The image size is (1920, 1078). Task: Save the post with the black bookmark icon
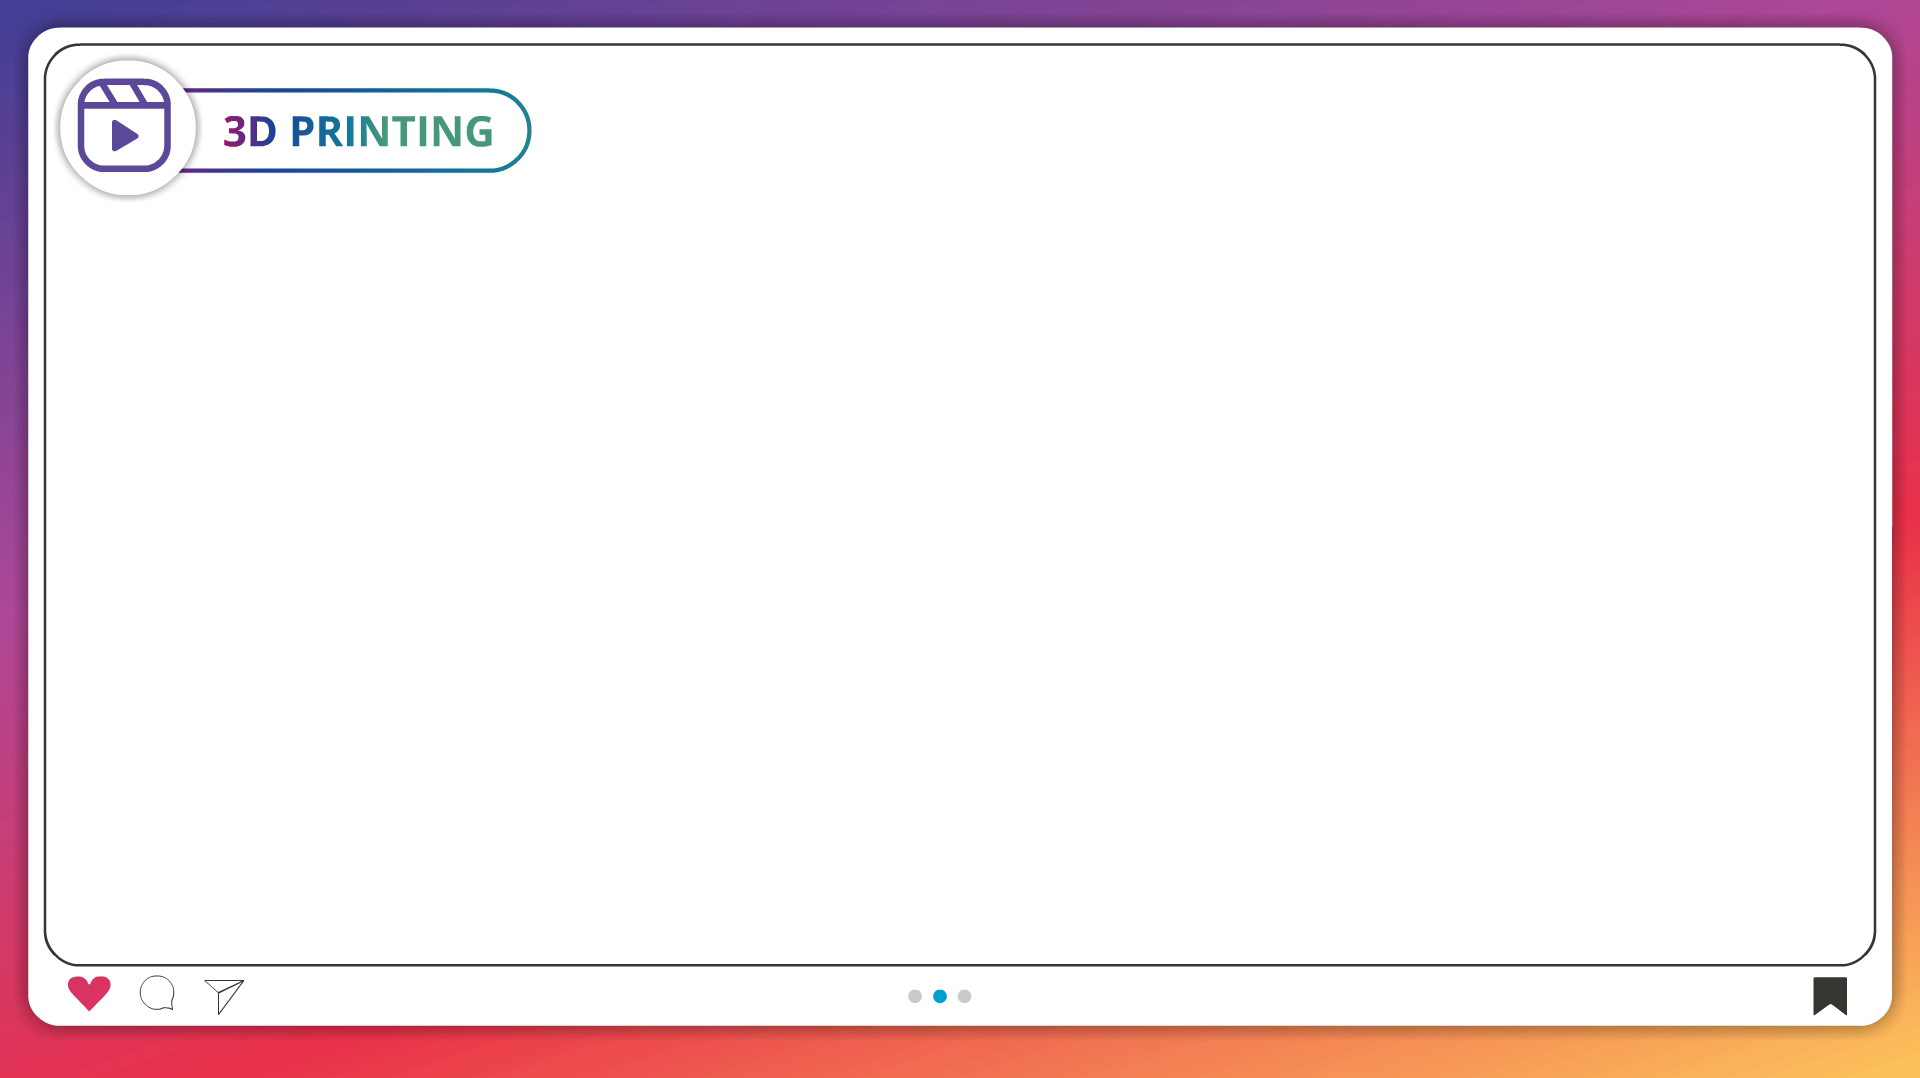coord(1829,995)
